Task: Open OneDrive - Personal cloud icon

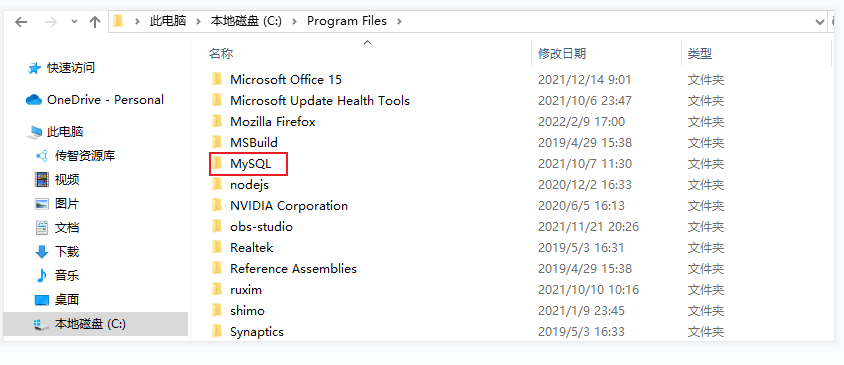Action: click(34, 100)
